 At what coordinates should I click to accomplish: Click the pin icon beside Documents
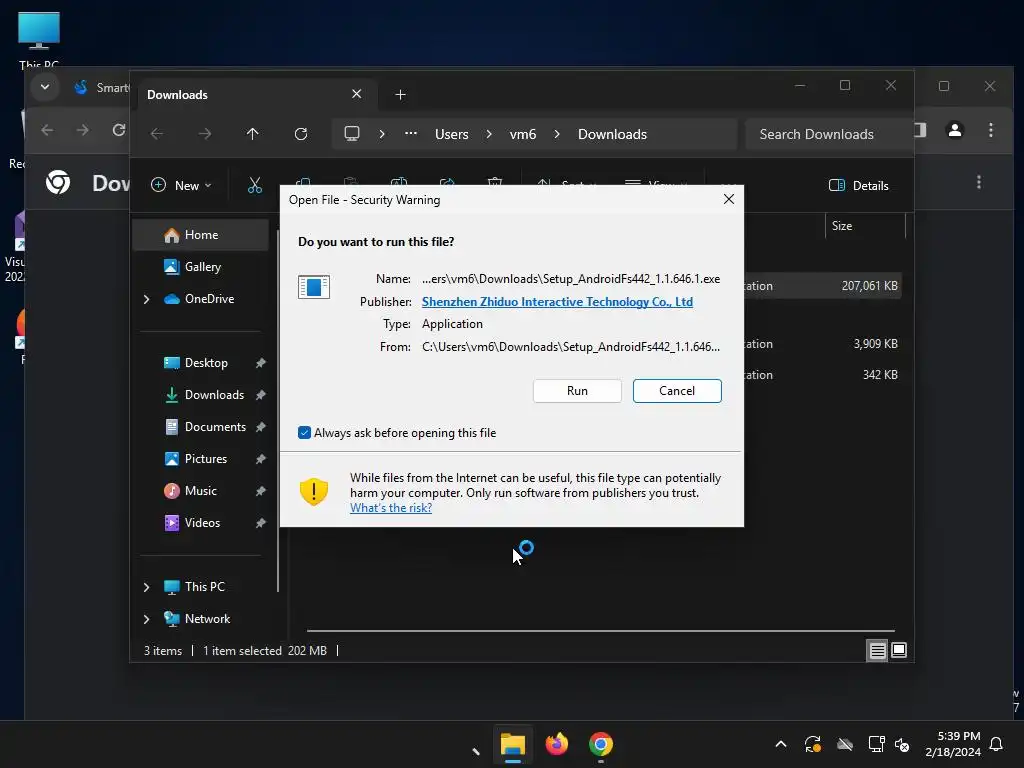click(x=261, y=426)
